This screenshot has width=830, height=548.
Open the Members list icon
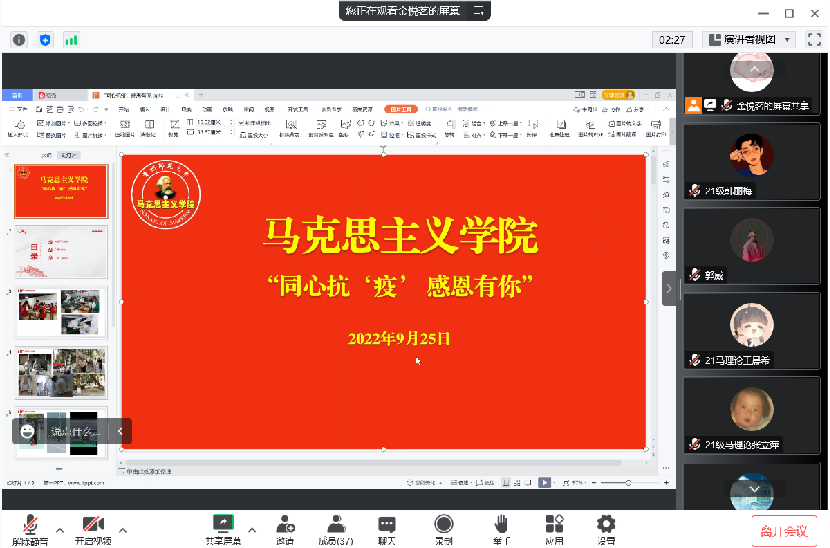click(x=336, y=525)
